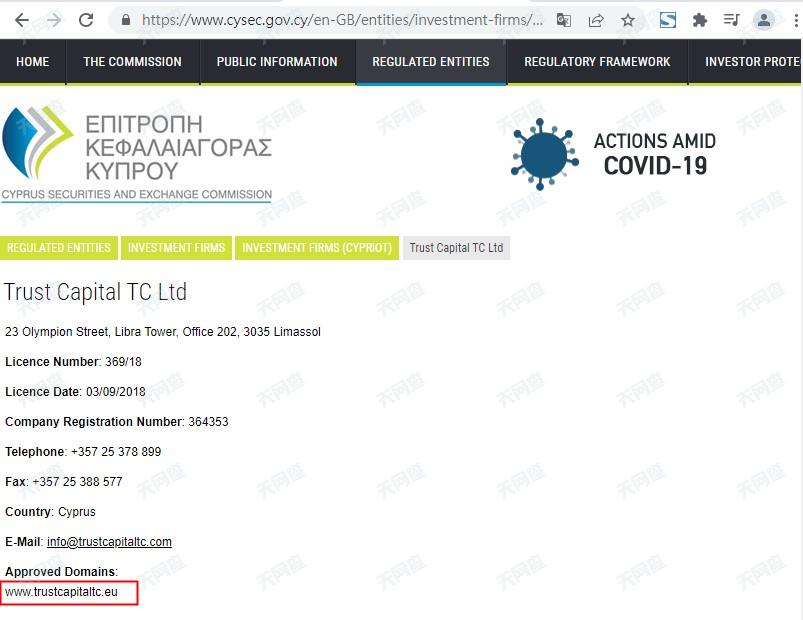Open THE COMMISSION menu
Screen dimensions: 803x620
[x=133, y=62]
